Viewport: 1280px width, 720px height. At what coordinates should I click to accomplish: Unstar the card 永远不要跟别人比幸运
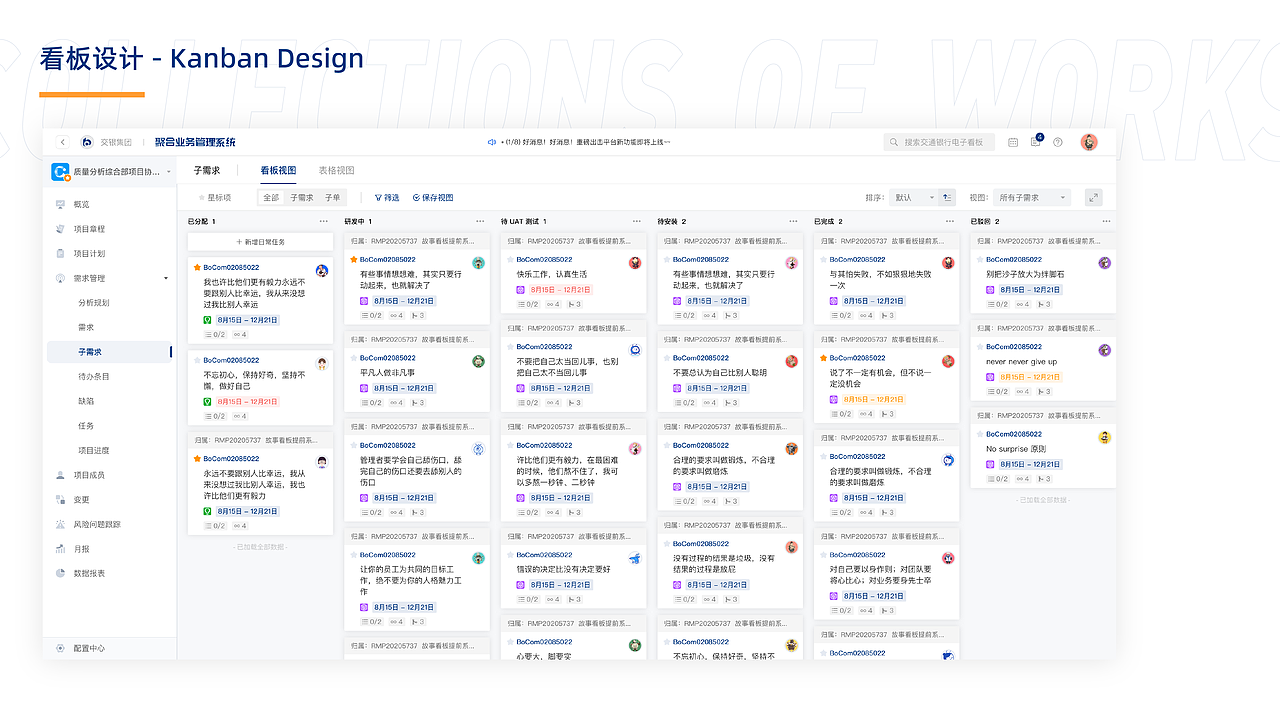pos(198,459)
